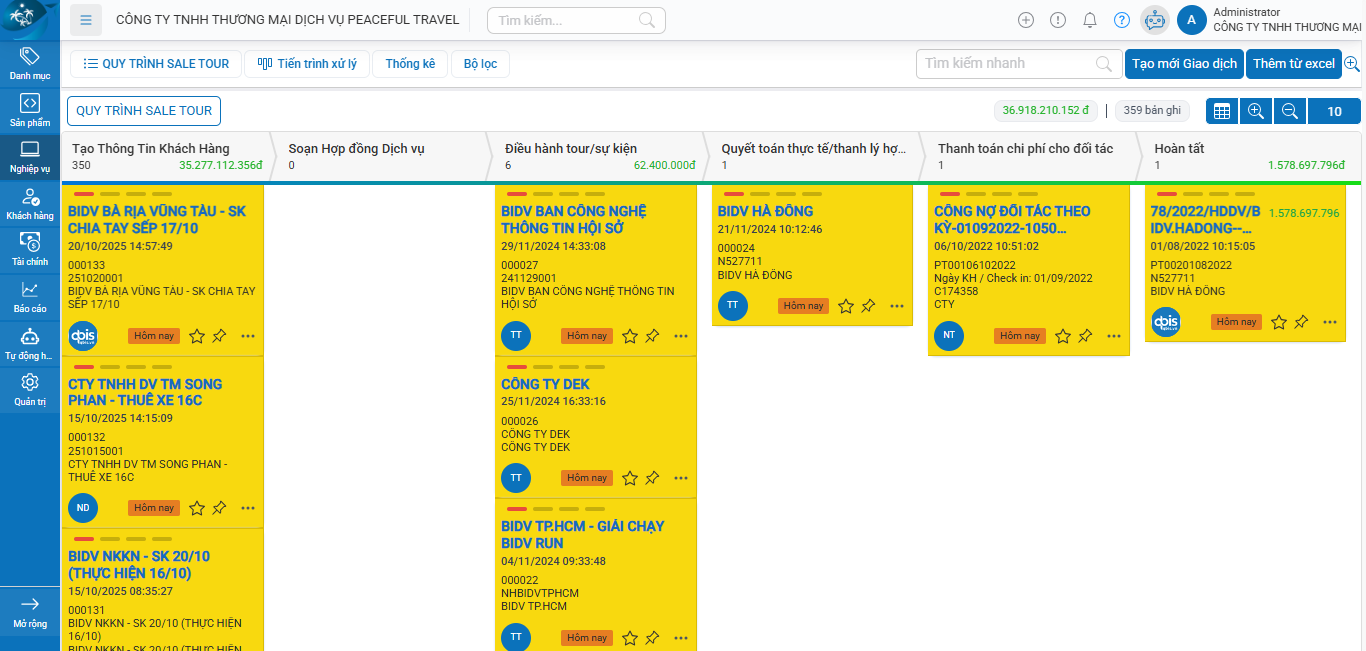The height and width of the screenshot is (651, 1366).
Task: Open the AI chatbot assistant icon
Action: click(x=1155, y=20)
